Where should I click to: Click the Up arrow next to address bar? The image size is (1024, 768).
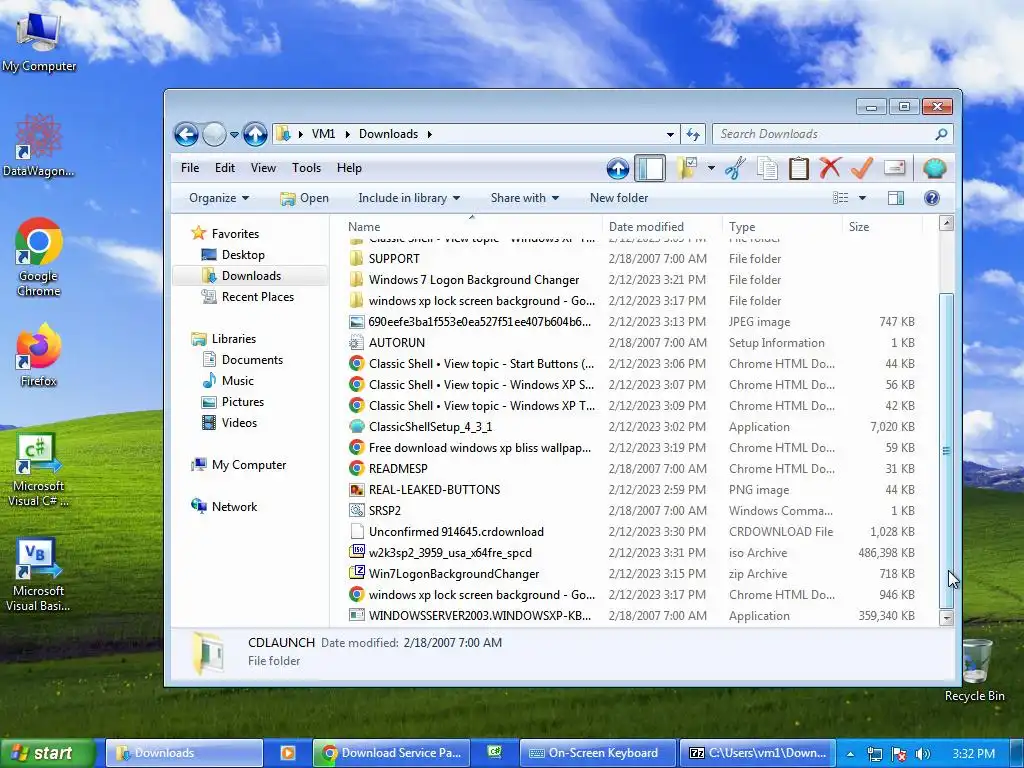tap(255, 135)
